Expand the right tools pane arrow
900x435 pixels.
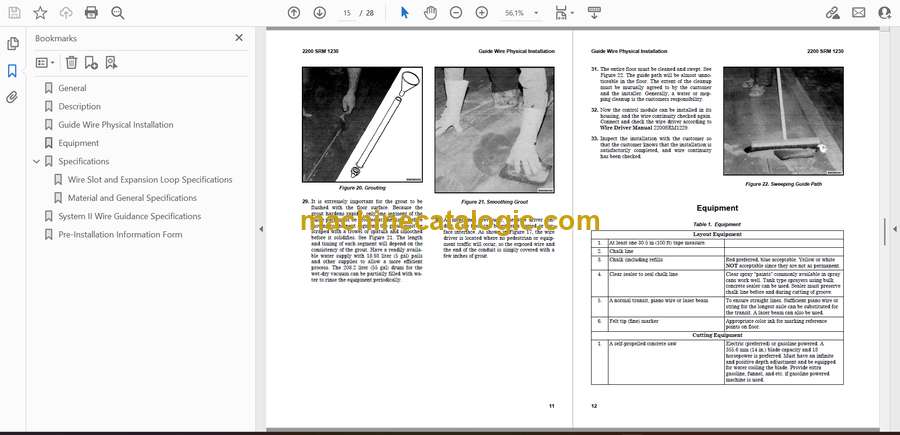point(894,229)
